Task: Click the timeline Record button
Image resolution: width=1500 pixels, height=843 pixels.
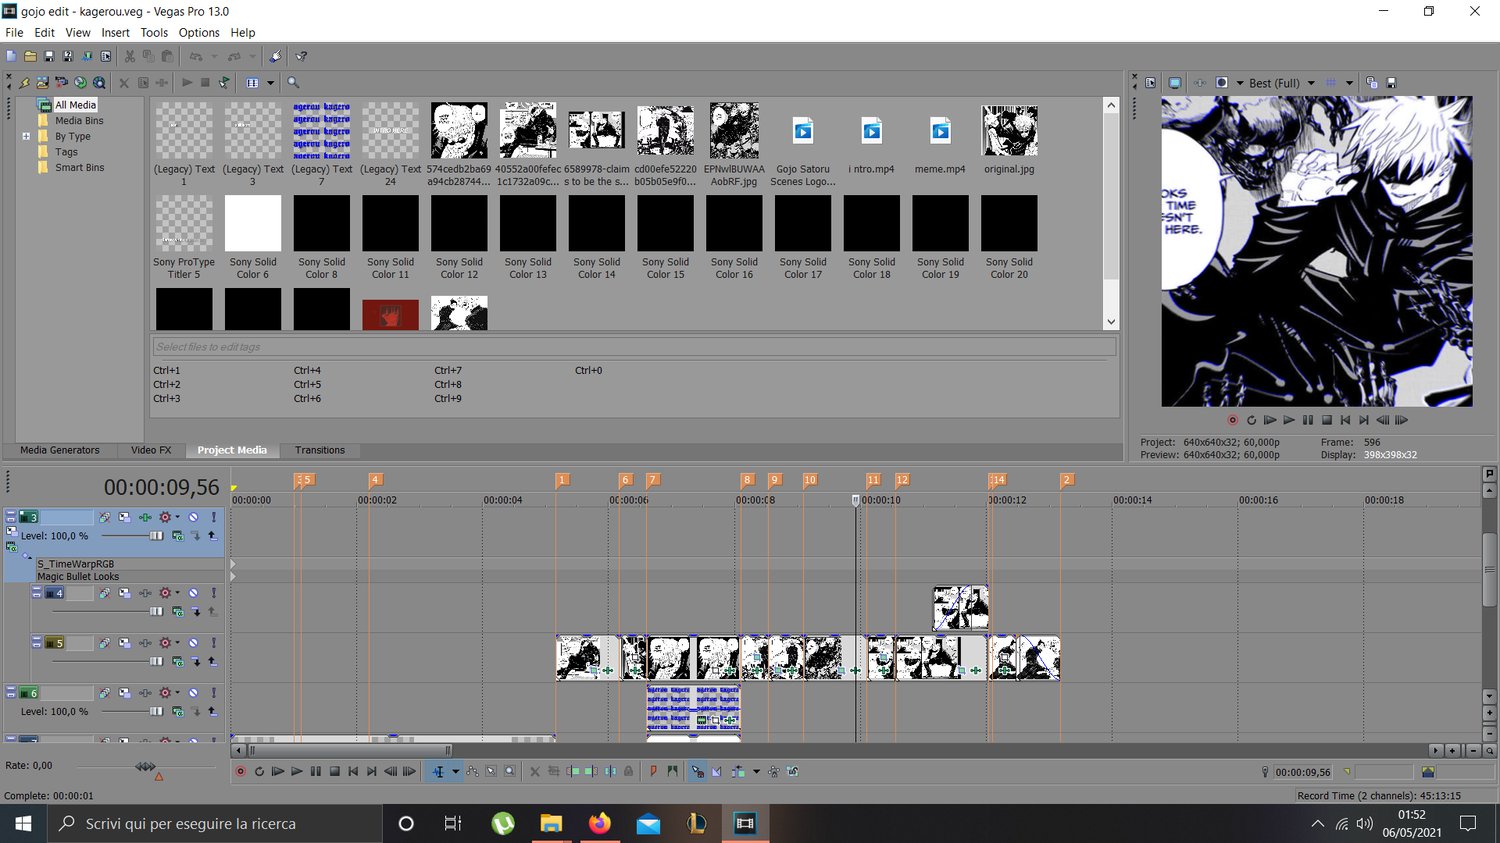Action: 240,771
